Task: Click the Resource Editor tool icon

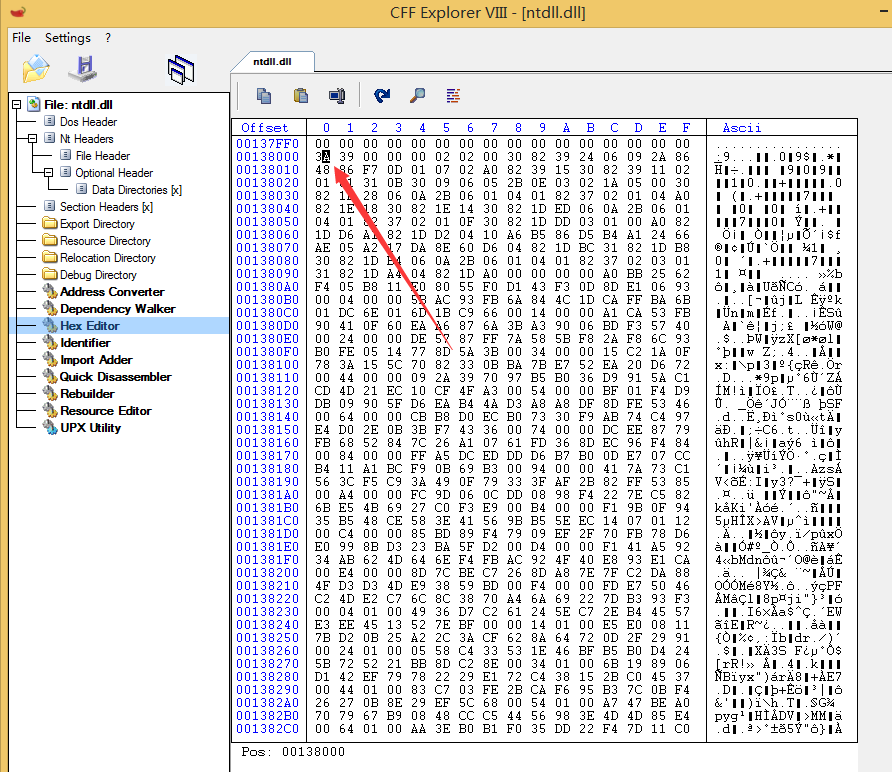Action: click(50, 411)
